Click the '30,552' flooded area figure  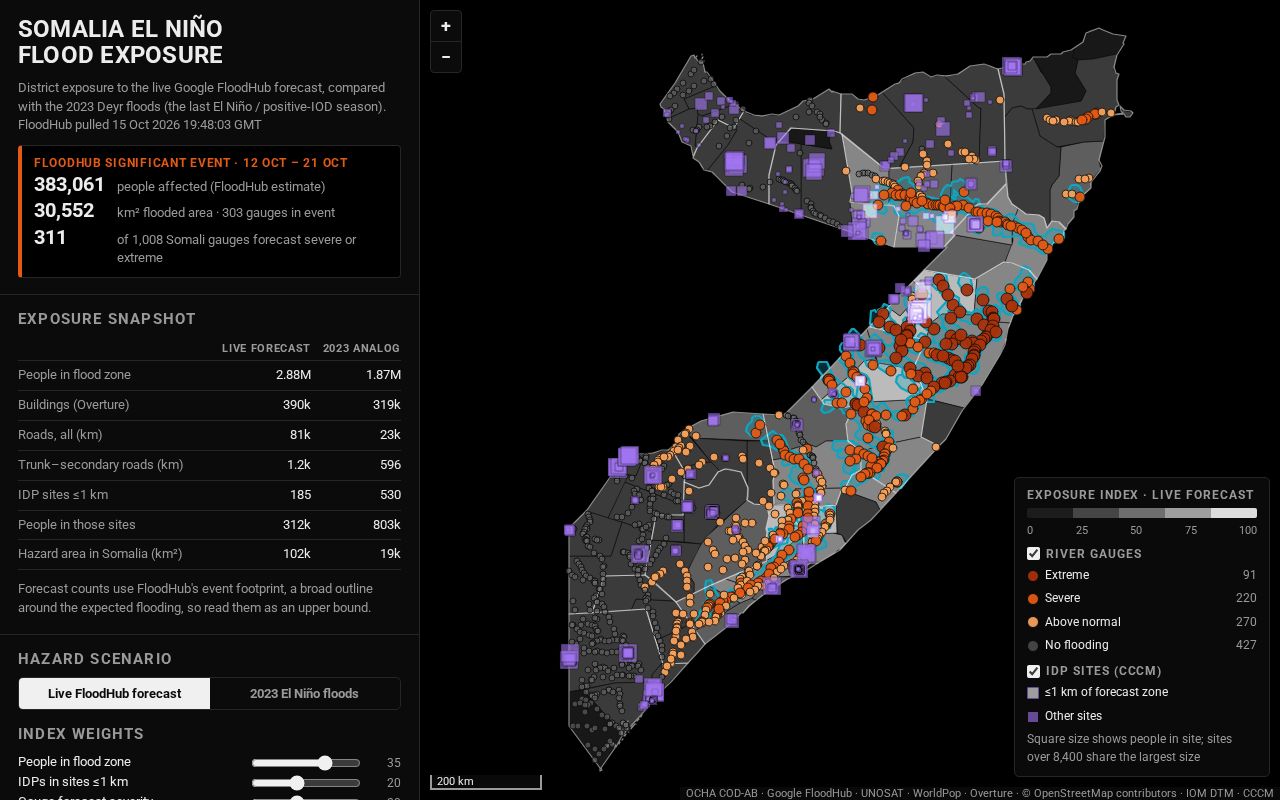click(x=64, y=210)
